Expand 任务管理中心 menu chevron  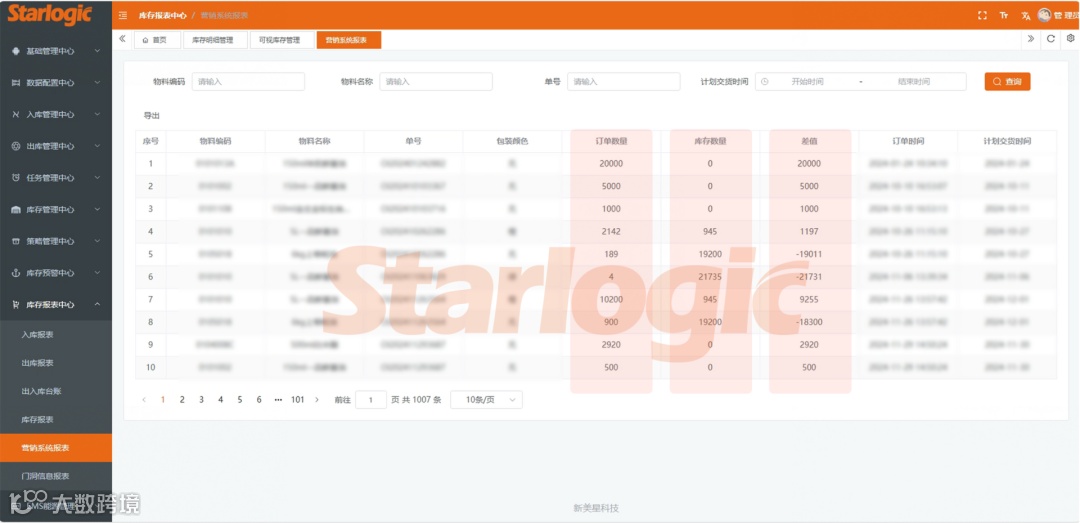point(97,178)
